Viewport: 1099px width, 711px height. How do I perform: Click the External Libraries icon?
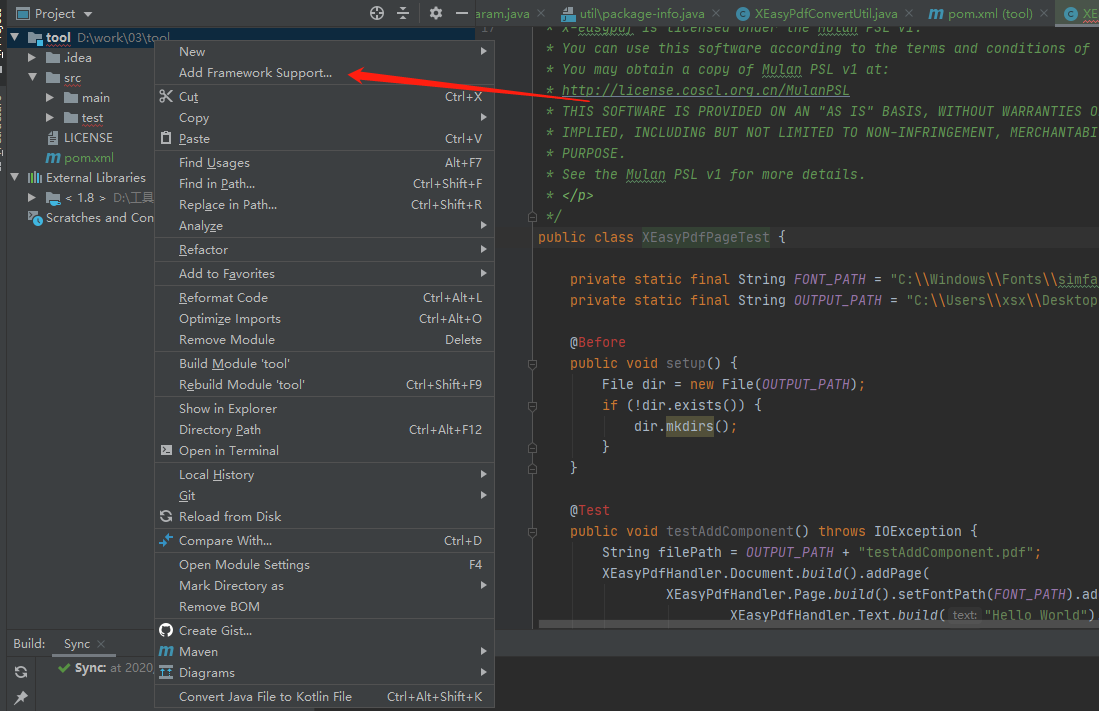click(34, 177)
